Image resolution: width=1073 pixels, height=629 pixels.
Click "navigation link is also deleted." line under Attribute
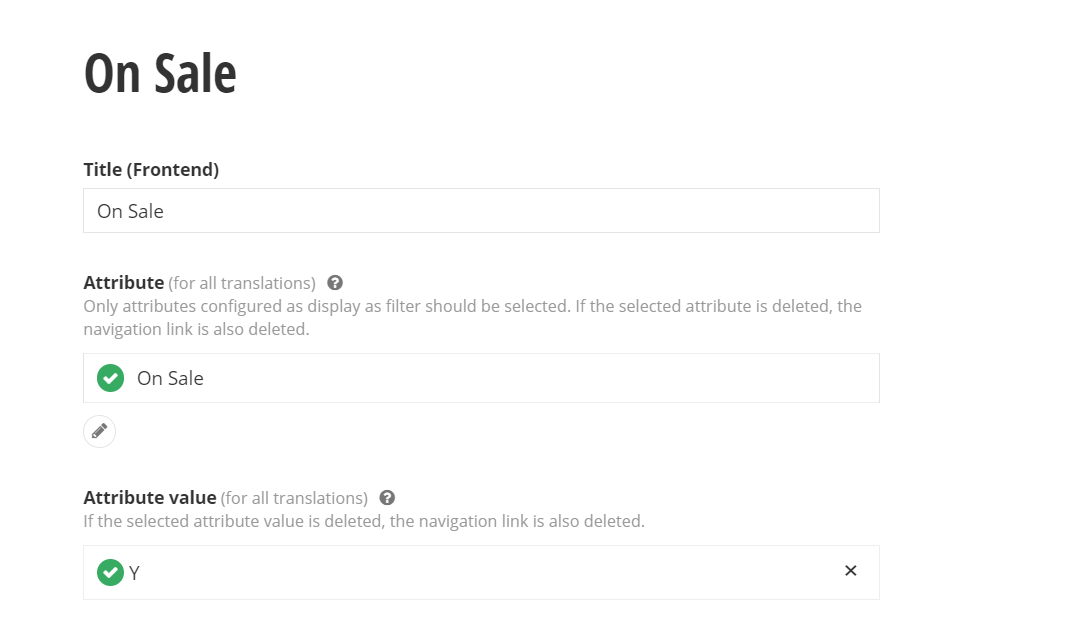[x=196, y=329]
